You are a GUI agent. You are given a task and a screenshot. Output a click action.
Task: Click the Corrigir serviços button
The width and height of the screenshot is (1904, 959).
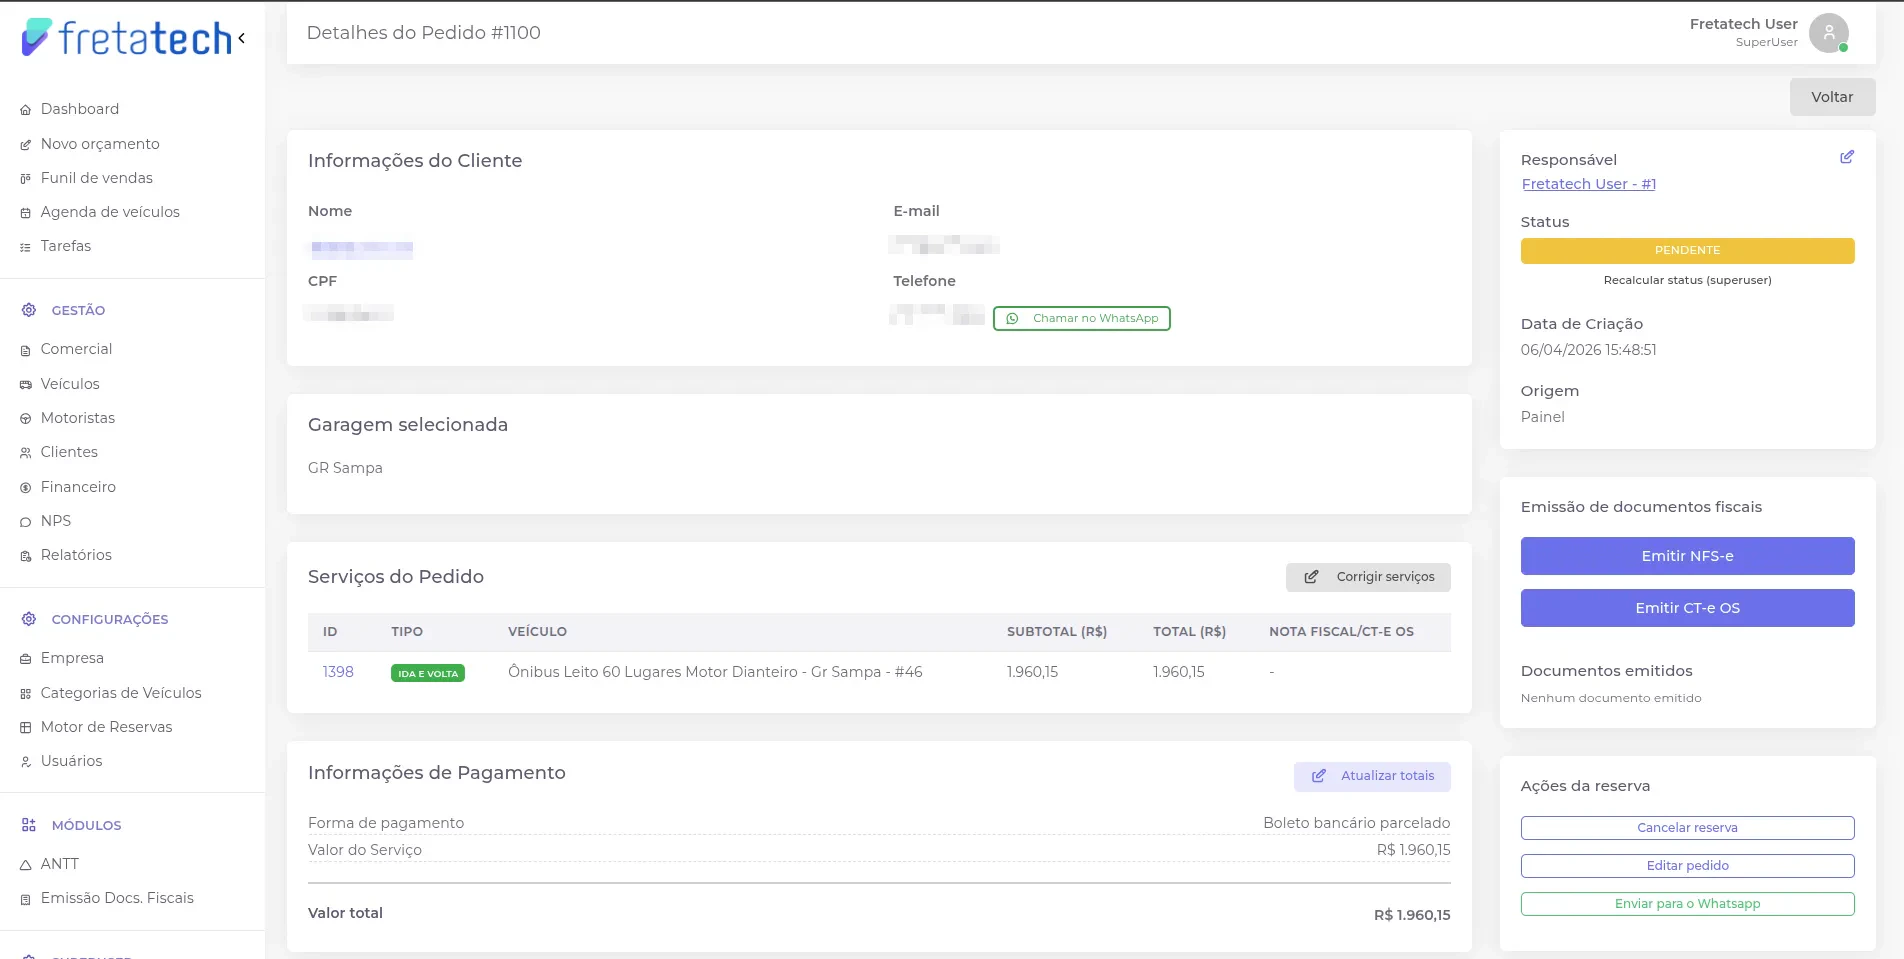click(x=1368, y=577)
